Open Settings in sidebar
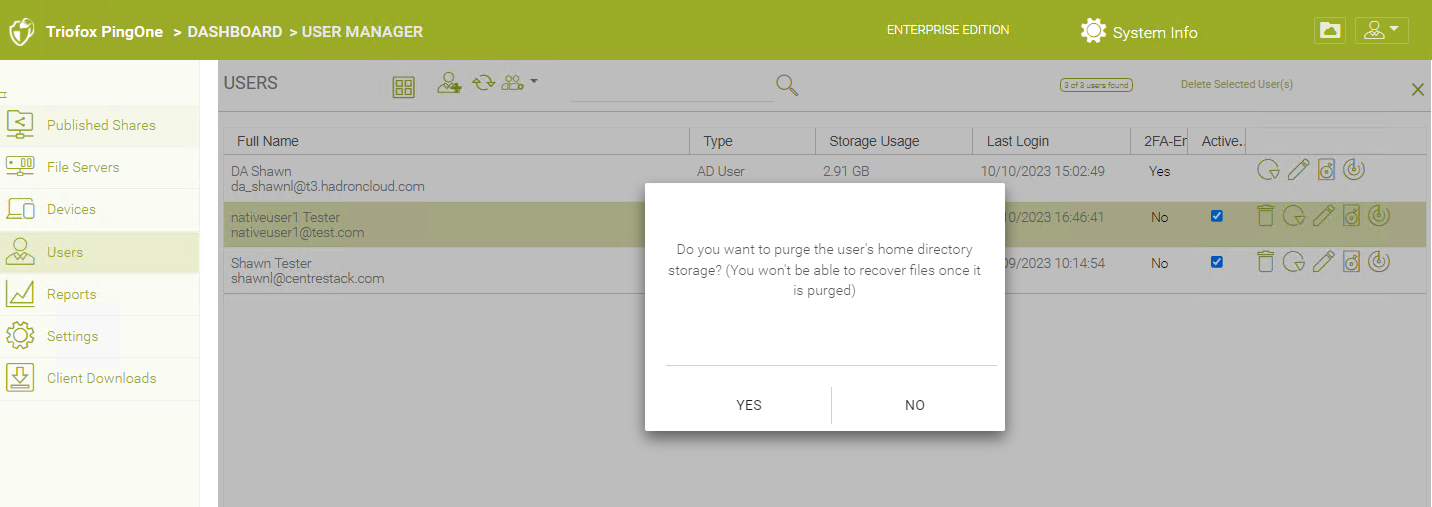The height and width of the screenshot is (507, 1432). [99, 336]
